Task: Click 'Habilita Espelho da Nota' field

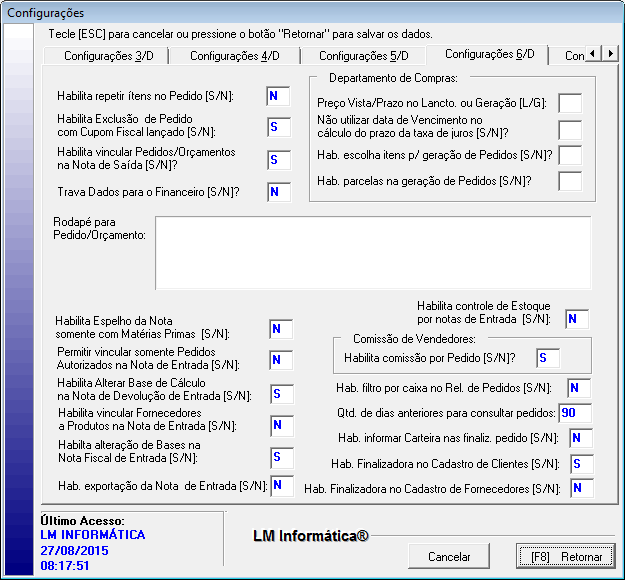Action: (281, 329)
